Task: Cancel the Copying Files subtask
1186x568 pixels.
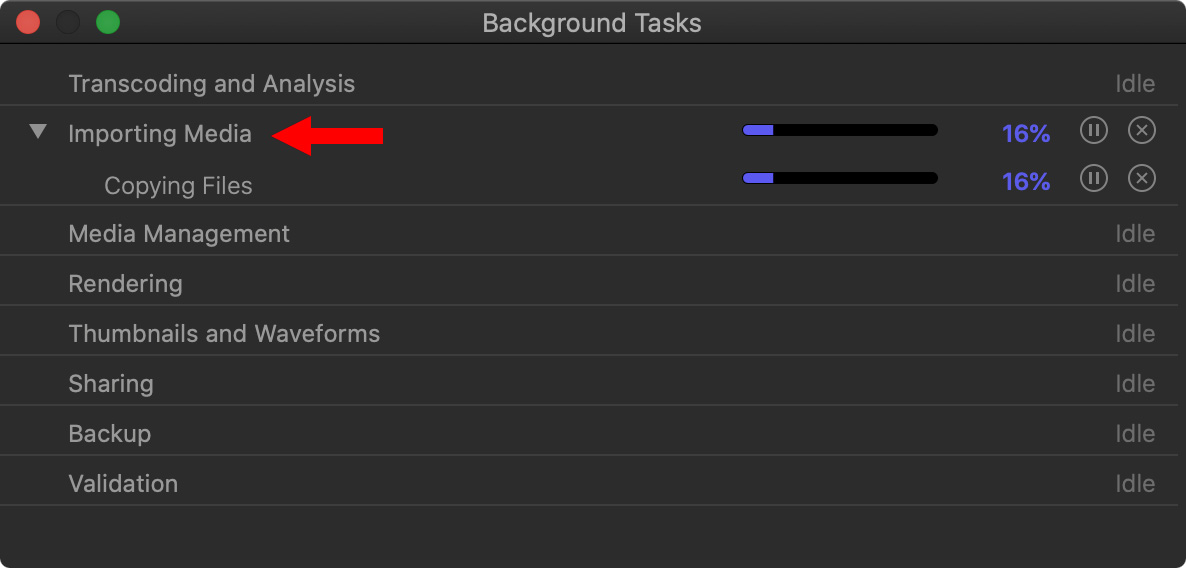Action: point(1141,178)
